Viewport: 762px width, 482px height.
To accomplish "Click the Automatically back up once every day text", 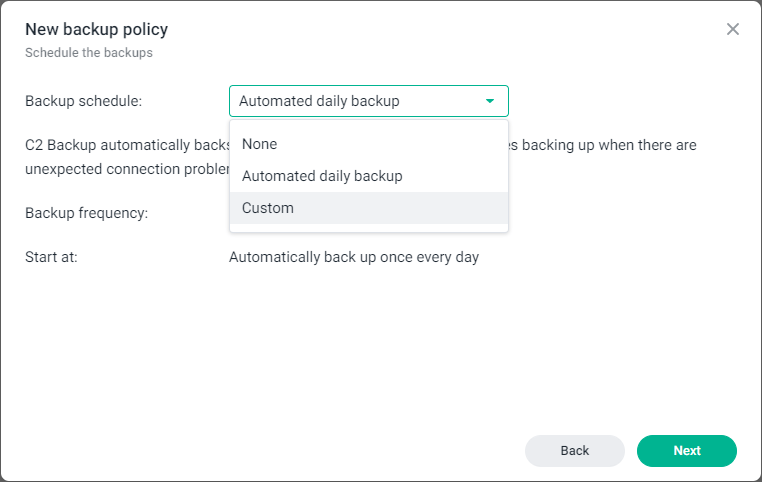I will [354, 257].
